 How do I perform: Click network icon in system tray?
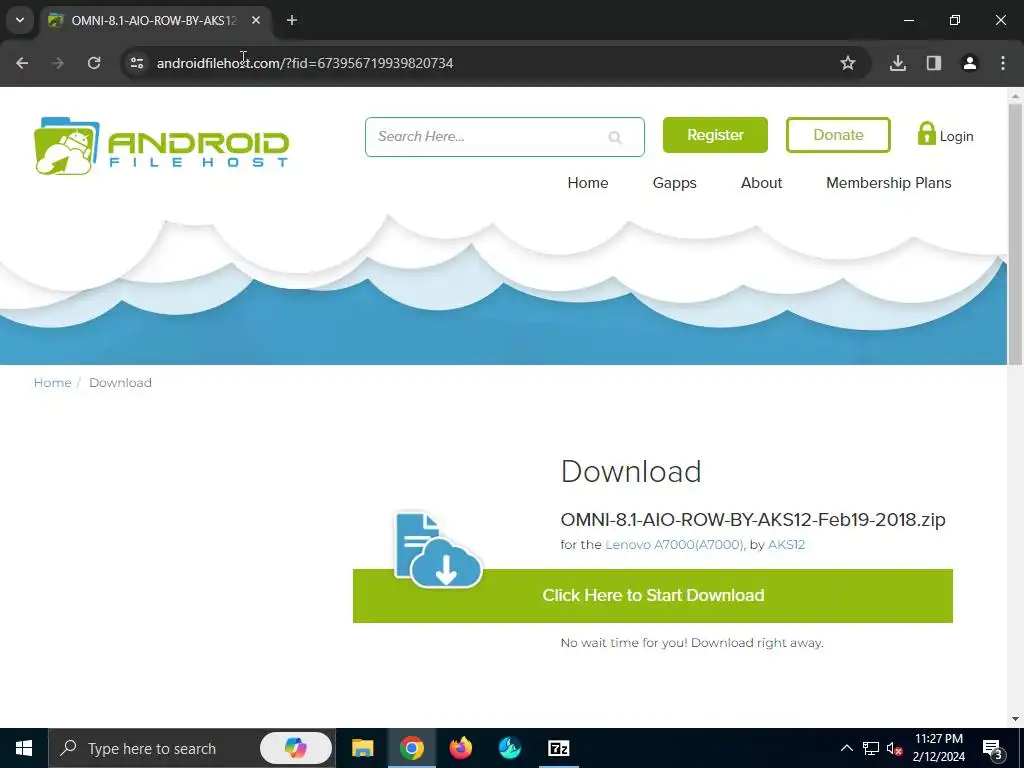pyautogui.click(x=871, y=748)
